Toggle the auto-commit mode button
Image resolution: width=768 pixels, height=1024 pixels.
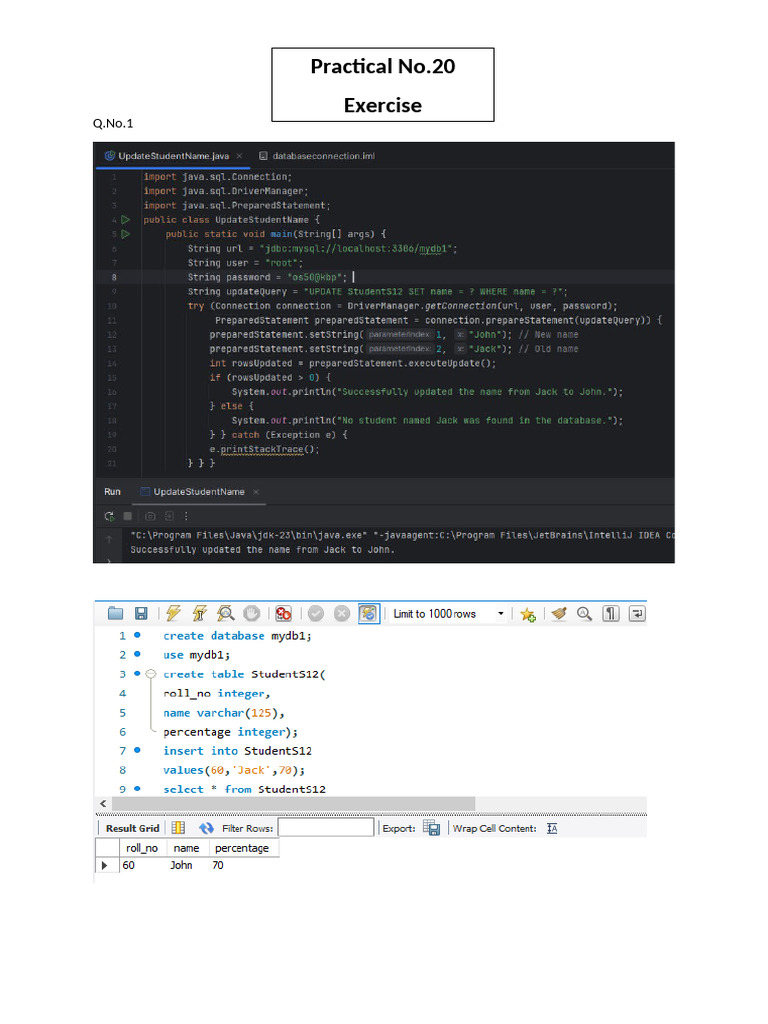(367, 614)
